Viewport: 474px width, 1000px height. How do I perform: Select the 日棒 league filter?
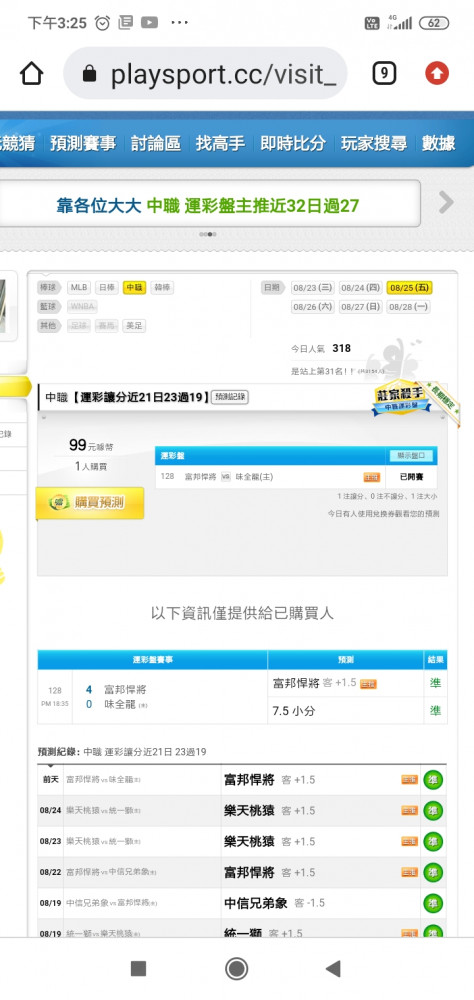(x=107, y=288)
